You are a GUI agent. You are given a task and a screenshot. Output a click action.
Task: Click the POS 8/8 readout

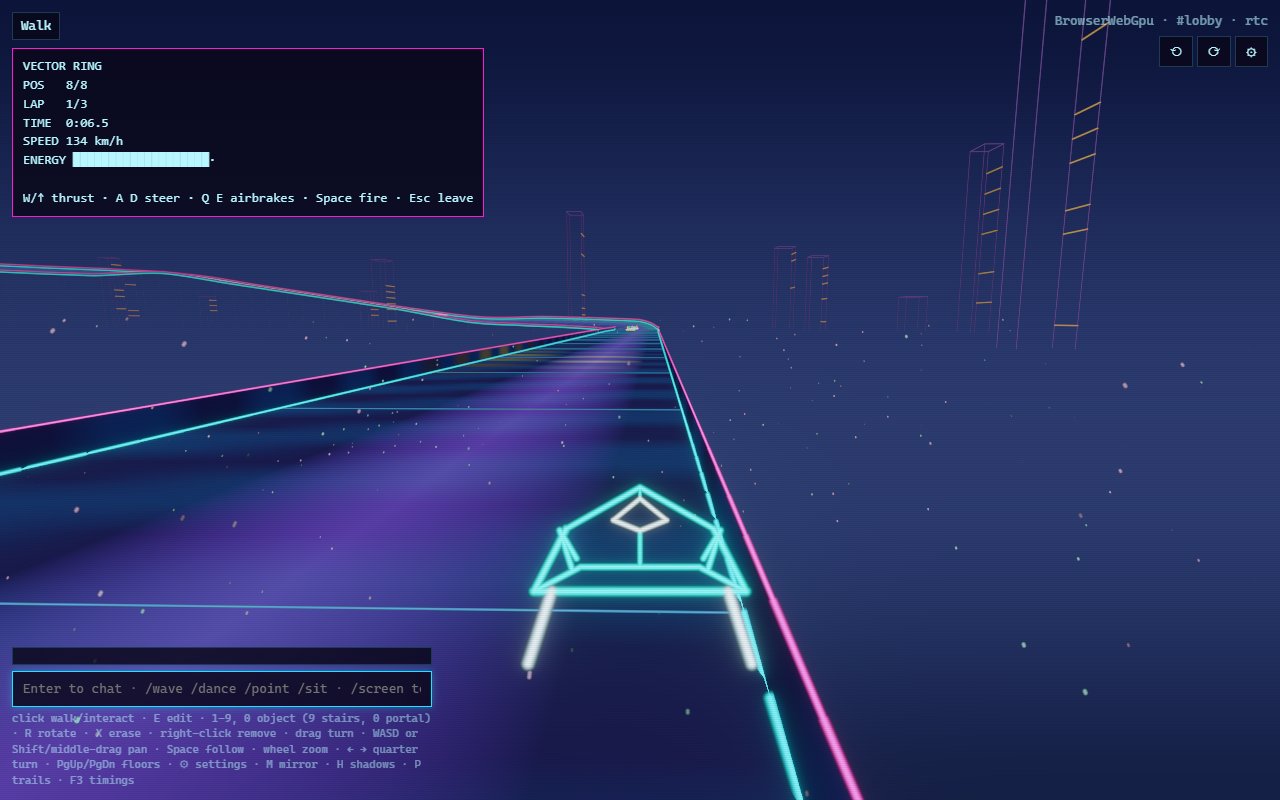(x=55, y=85)
